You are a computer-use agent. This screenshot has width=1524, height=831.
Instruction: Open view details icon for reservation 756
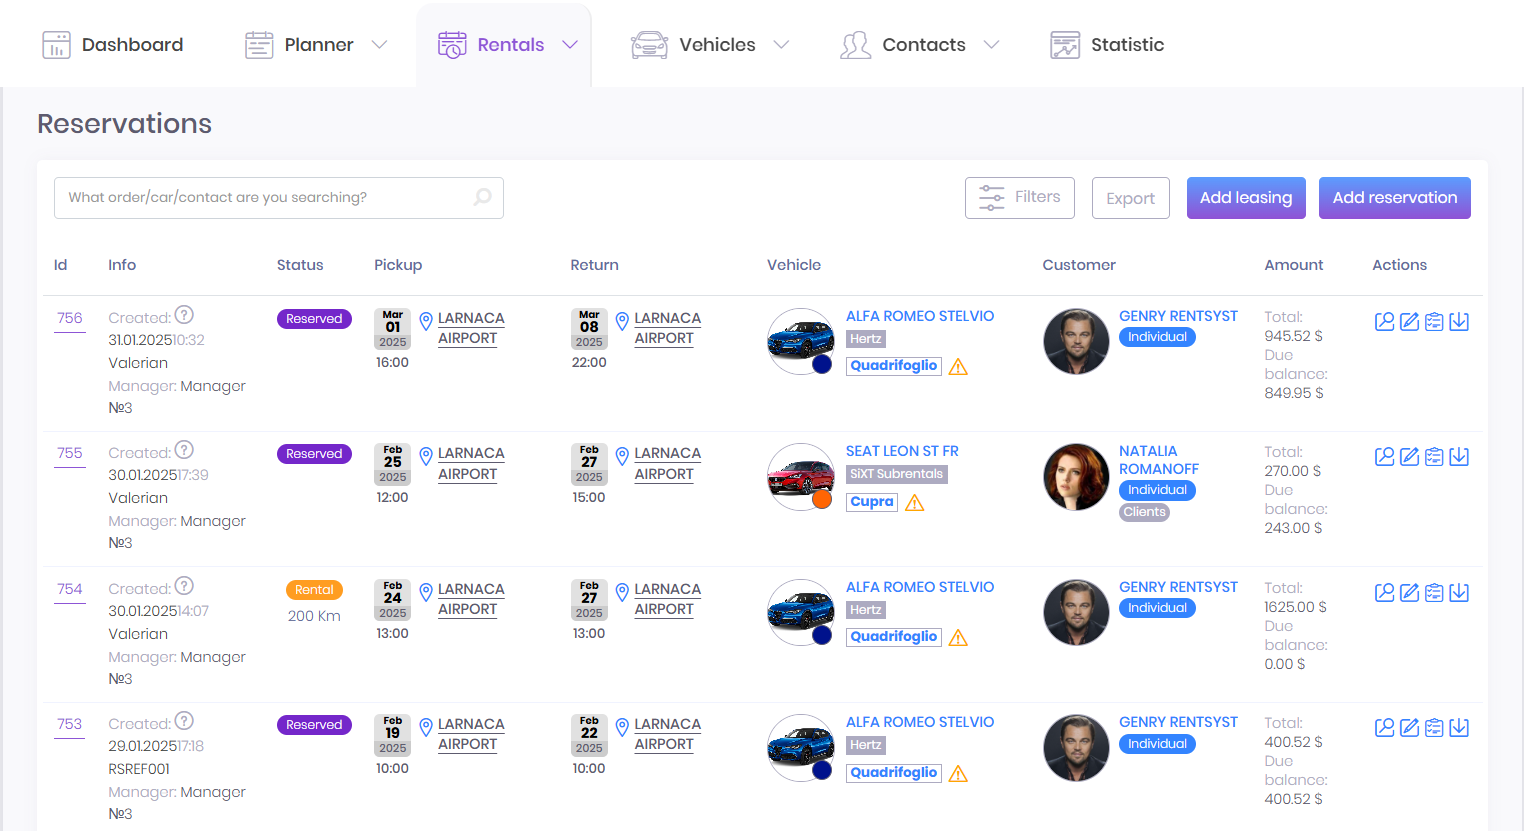point(1384,322)
